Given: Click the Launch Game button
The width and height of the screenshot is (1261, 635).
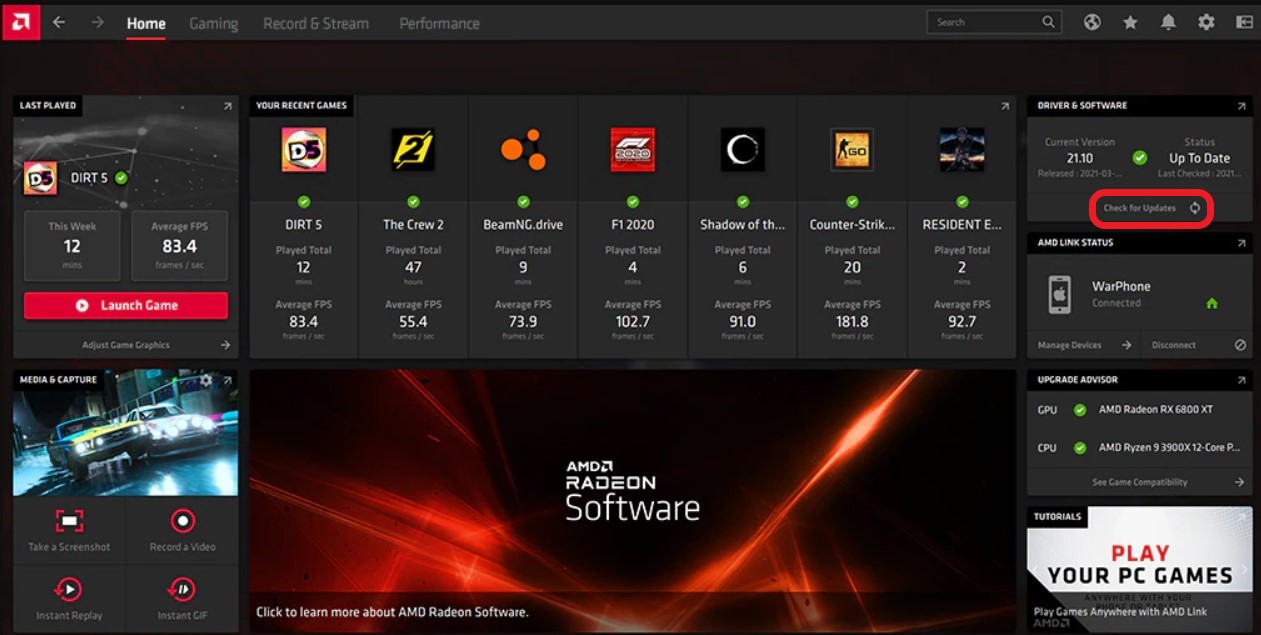Looking at the screenshot, I should click(x=126, y=306).
